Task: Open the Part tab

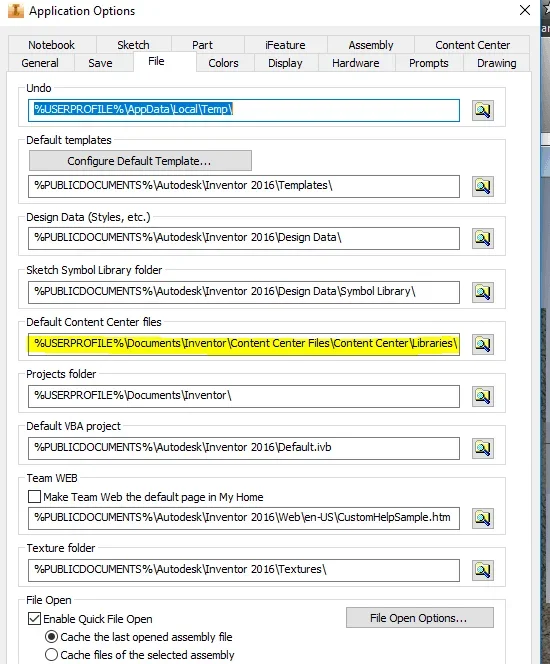Action: (x=202, y=45)
